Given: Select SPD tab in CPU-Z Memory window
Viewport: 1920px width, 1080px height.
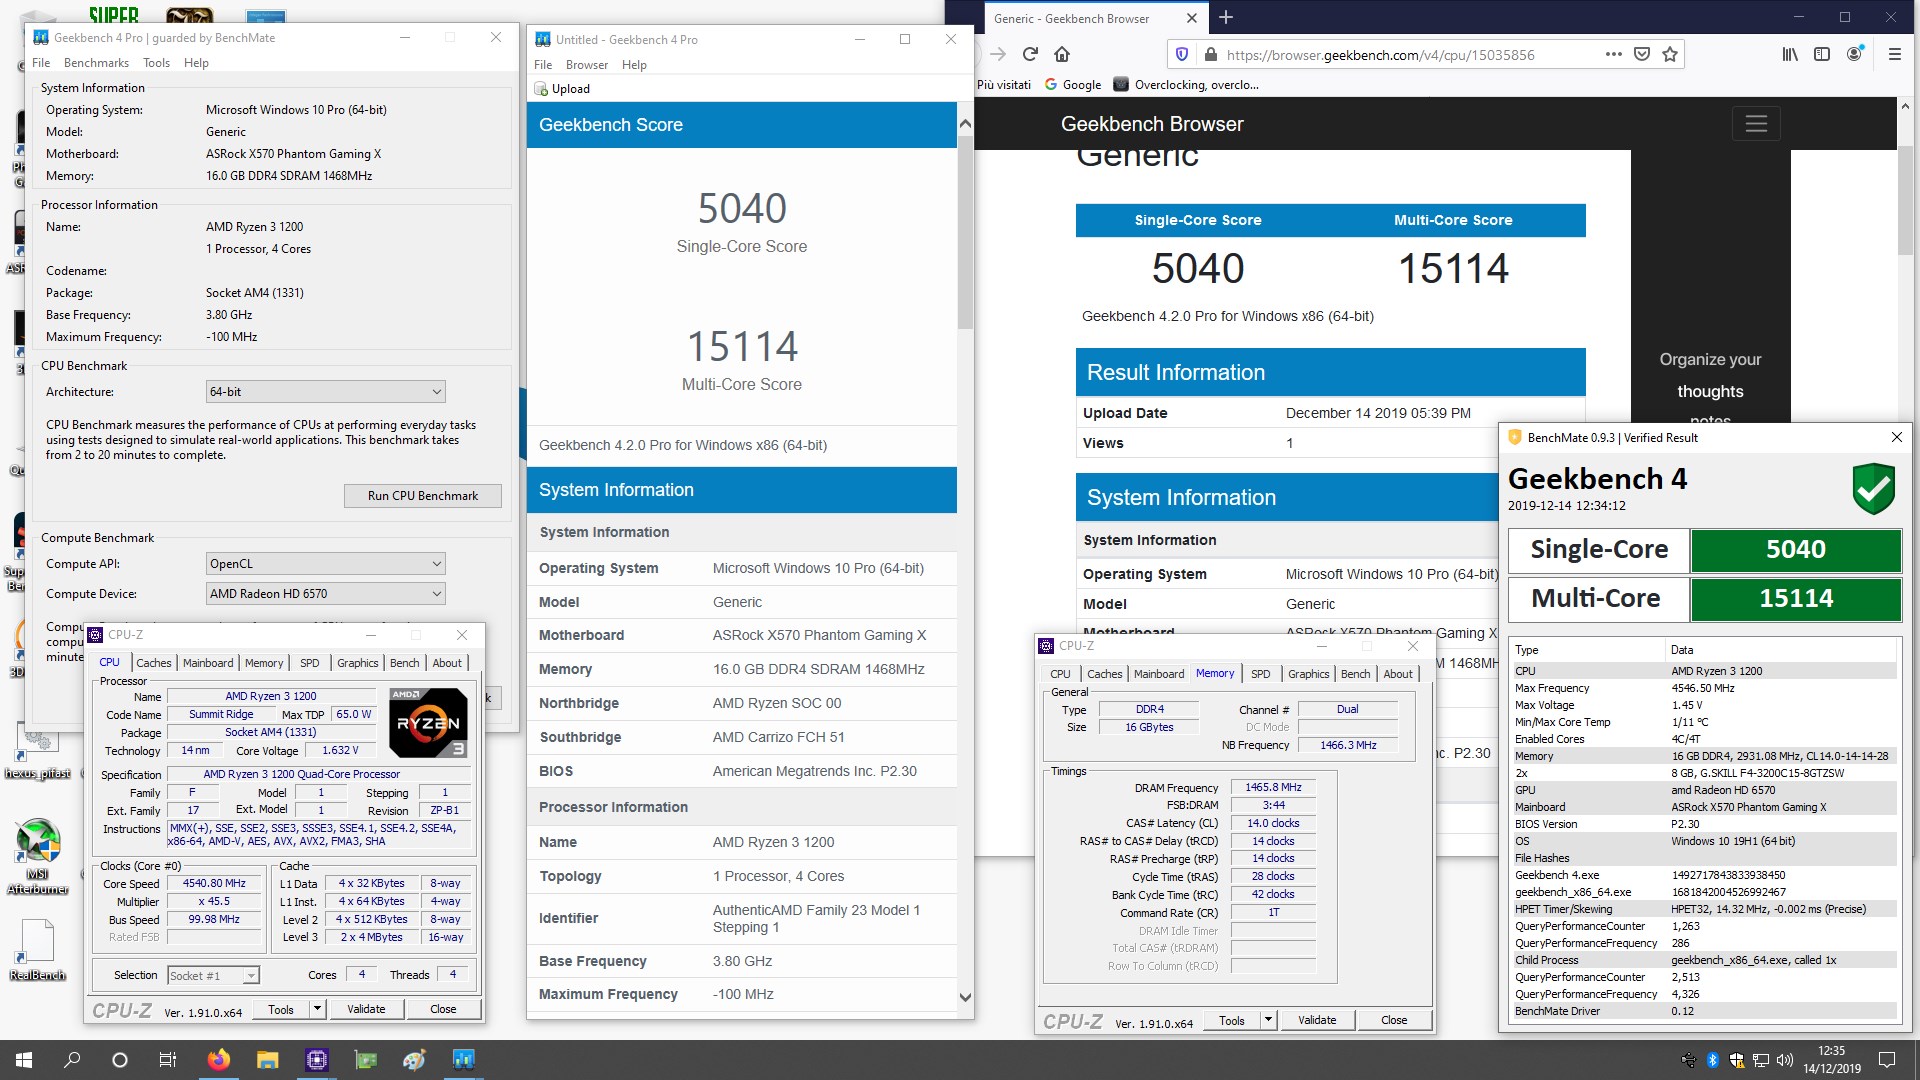Looking at the screenshot, I should tap(1260, 674).
